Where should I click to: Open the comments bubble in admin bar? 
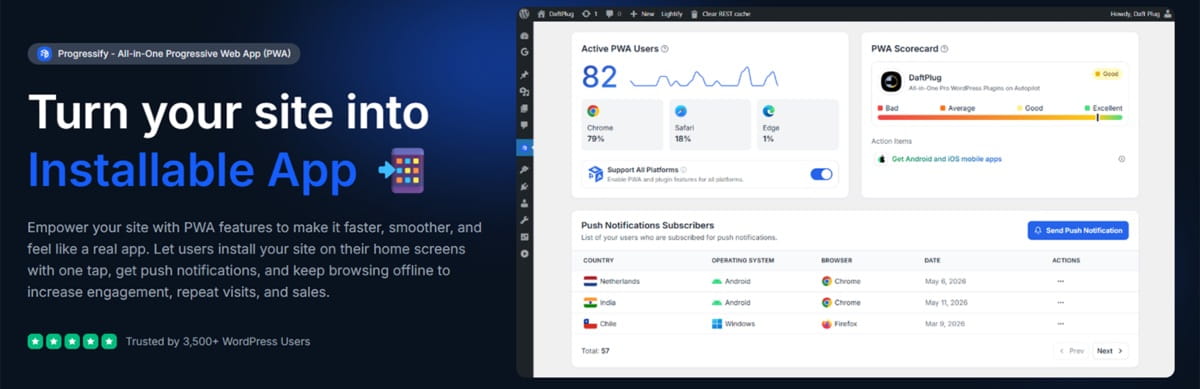(613, 14)
